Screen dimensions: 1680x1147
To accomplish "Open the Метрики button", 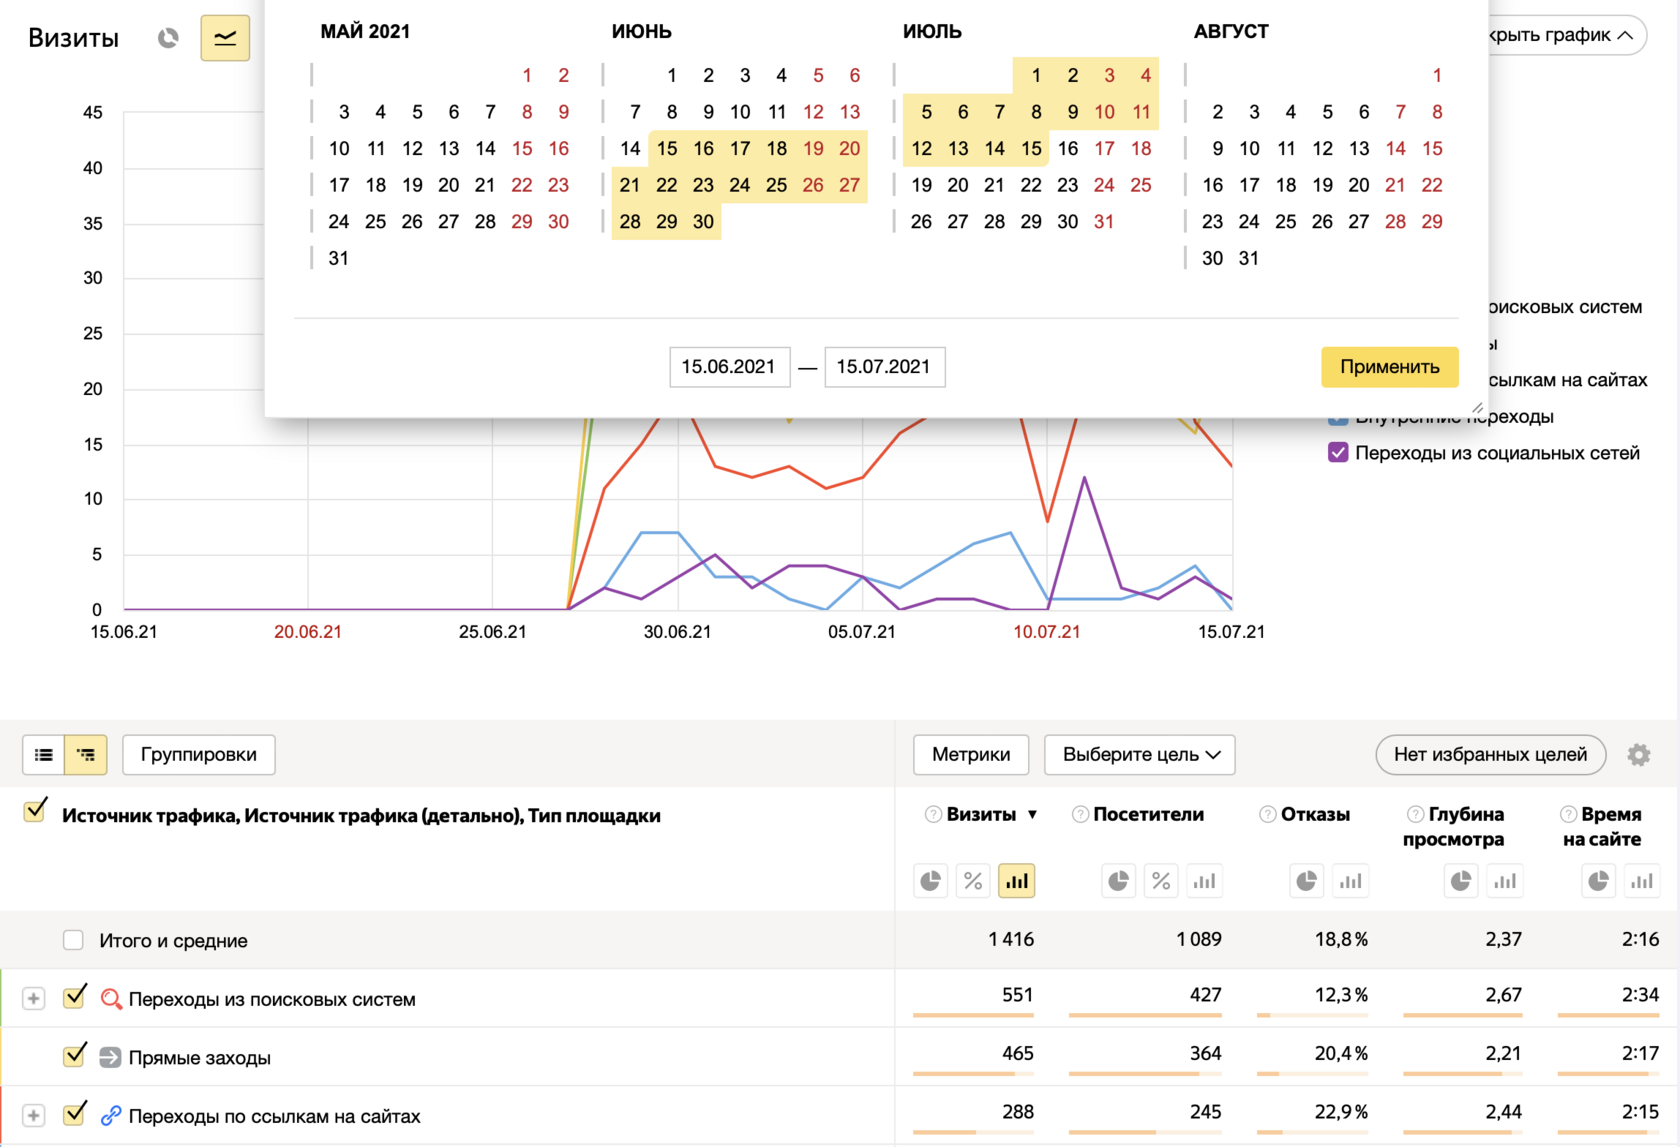I will 970,755.
